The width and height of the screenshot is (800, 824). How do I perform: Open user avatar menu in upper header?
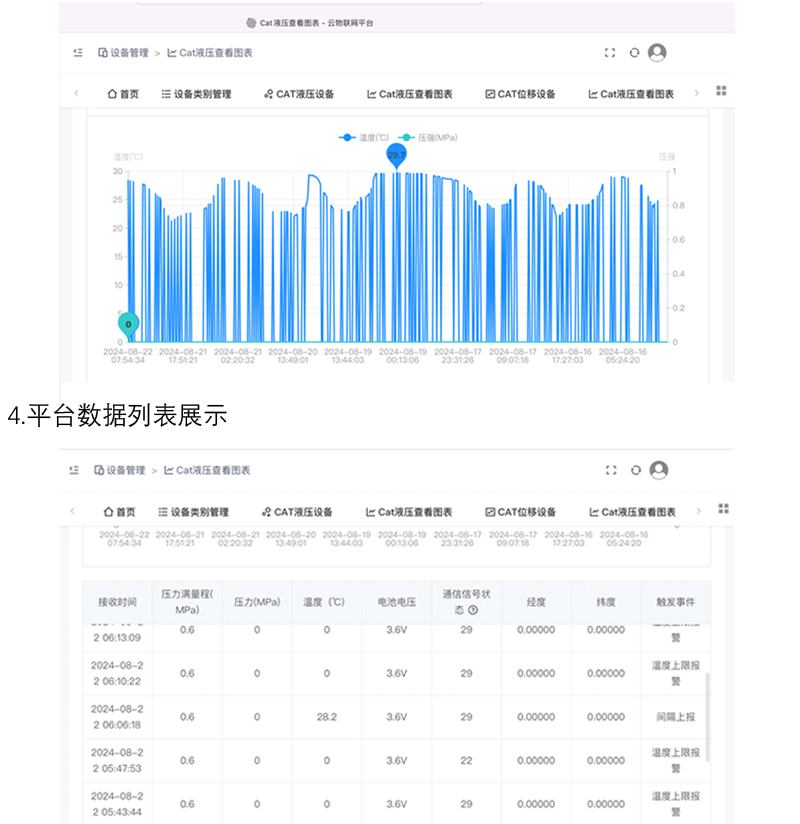(657, 53)
